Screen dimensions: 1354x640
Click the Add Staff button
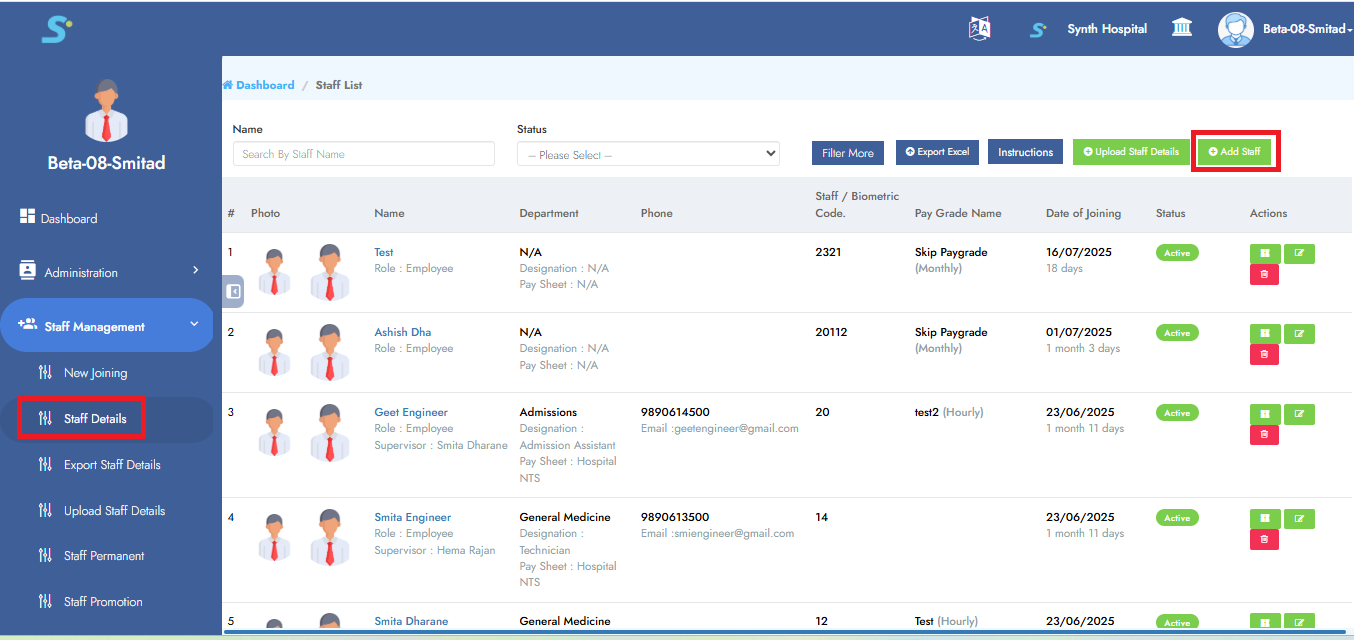(x=1234, y=152)
